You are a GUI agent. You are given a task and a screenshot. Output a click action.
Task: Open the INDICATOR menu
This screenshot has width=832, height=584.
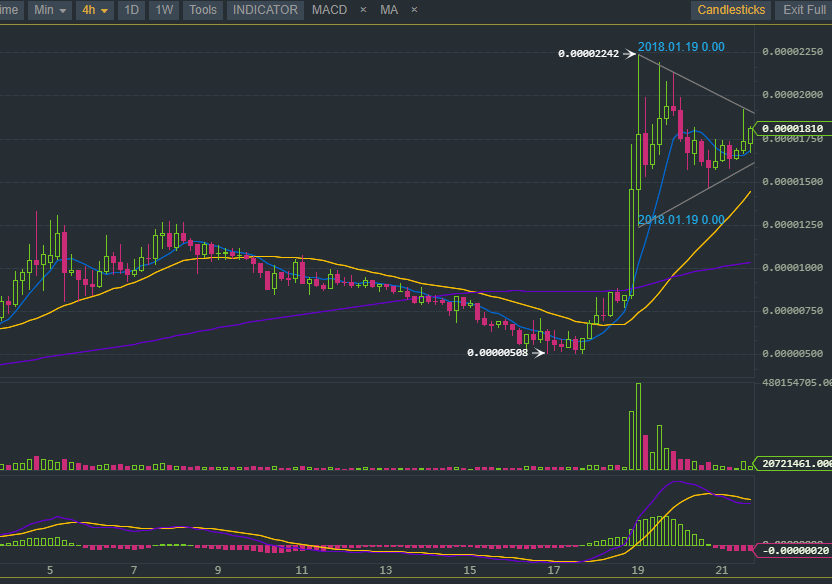(x=265, y=10)
